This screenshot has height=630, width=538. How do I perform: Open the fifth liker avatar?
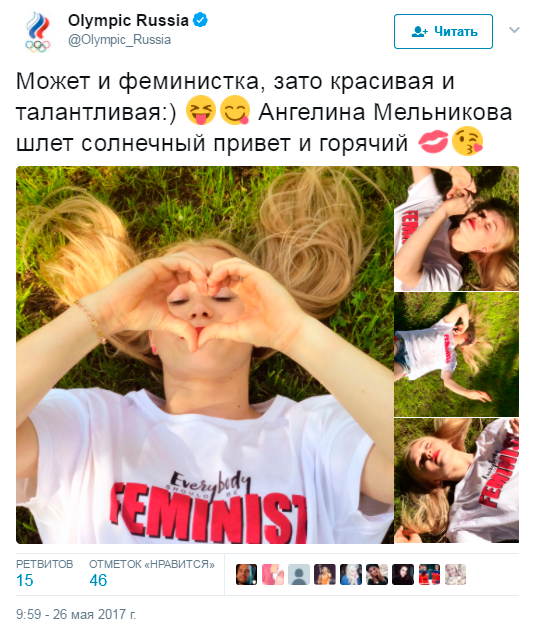(351, 575)
